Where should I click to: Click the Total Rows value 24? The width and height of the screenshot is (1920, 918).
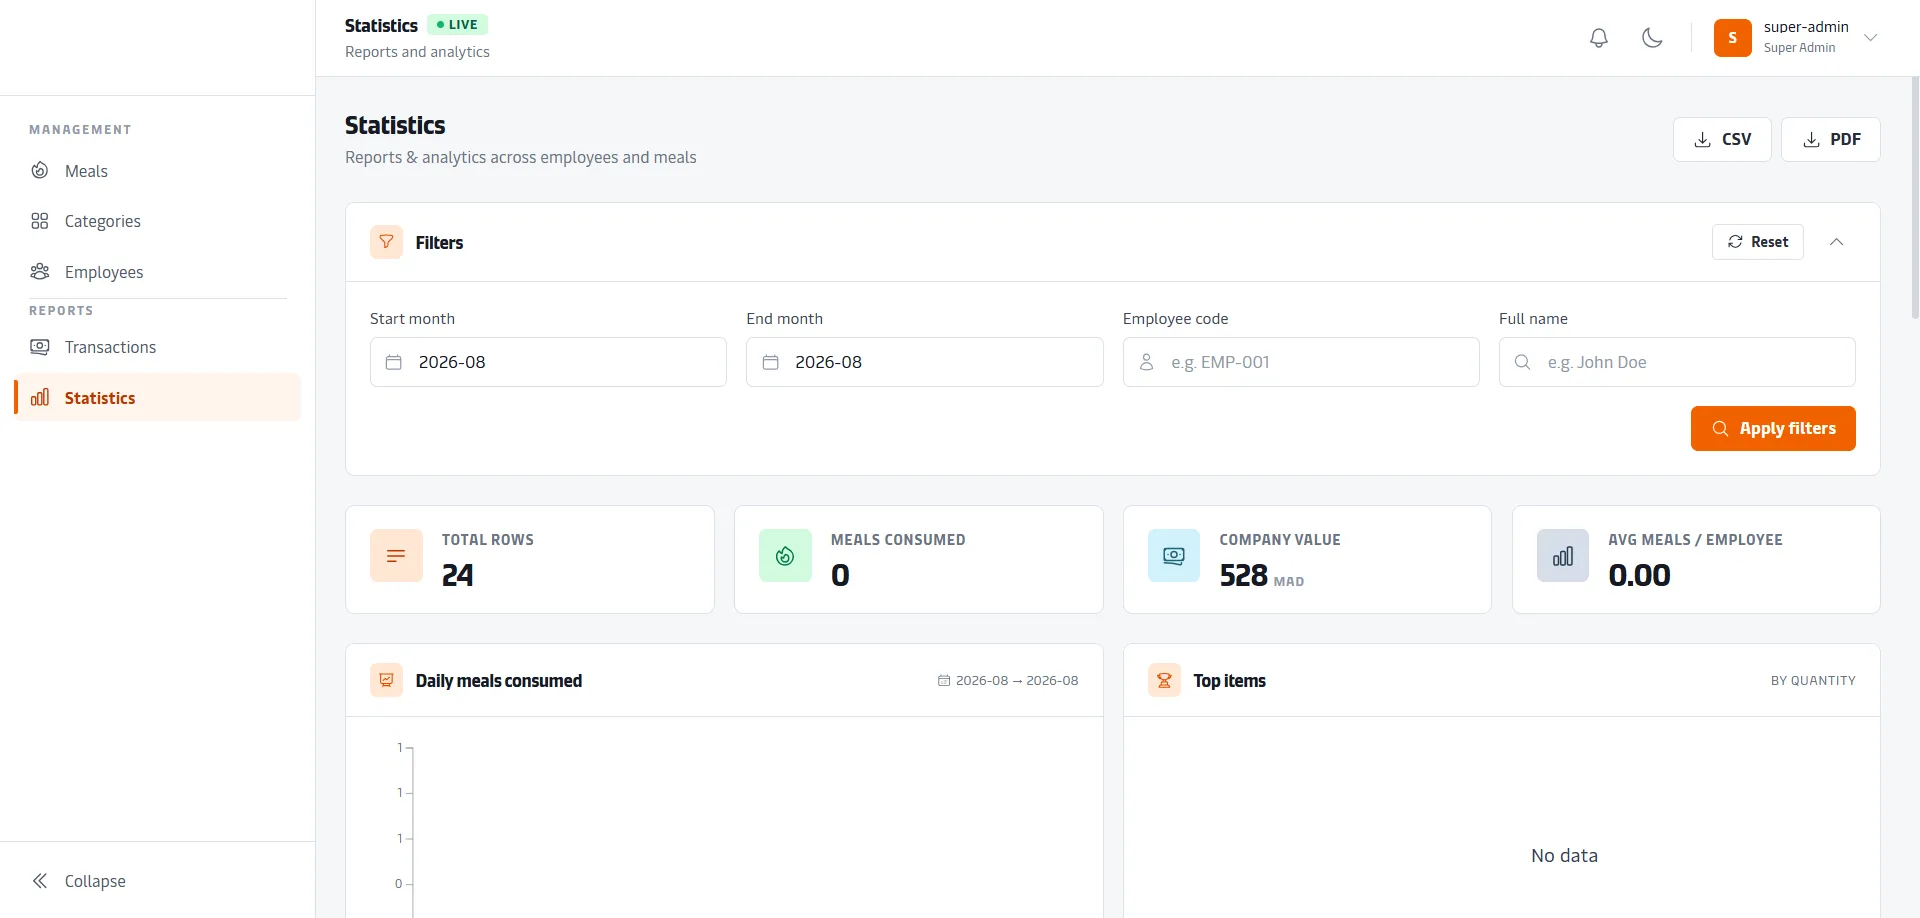[x=458, y=575]
